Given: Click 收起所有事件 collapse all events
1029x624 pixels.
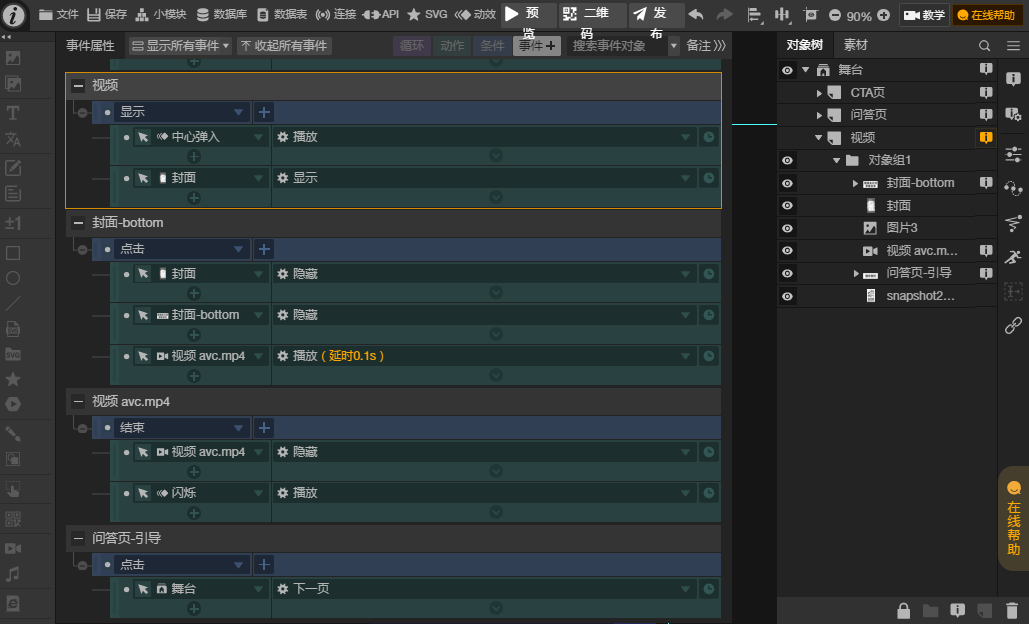Looking at the screenshot, I should [x=284, y=45].
